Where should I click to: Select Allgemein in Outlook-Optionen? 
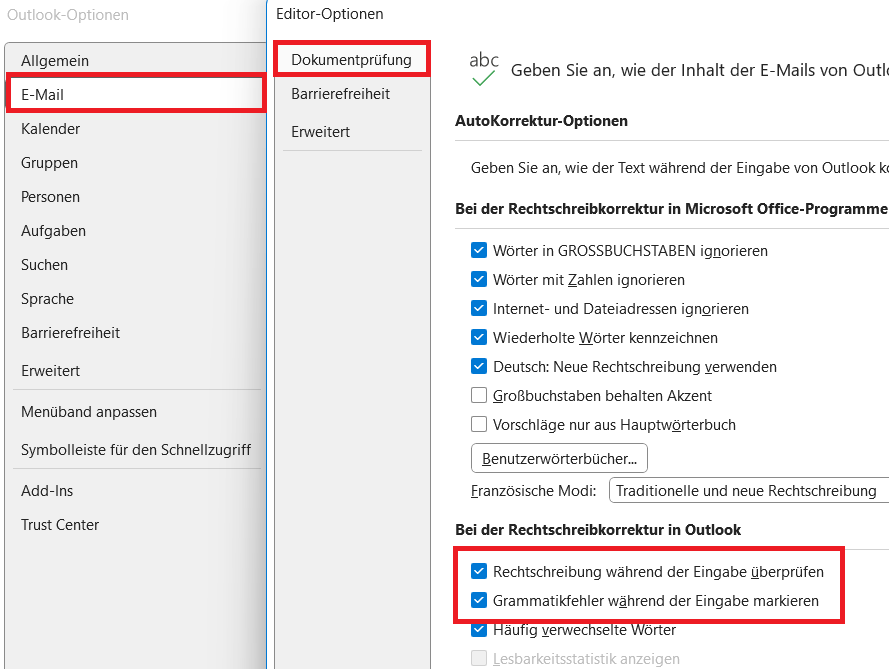coord(136,61)
